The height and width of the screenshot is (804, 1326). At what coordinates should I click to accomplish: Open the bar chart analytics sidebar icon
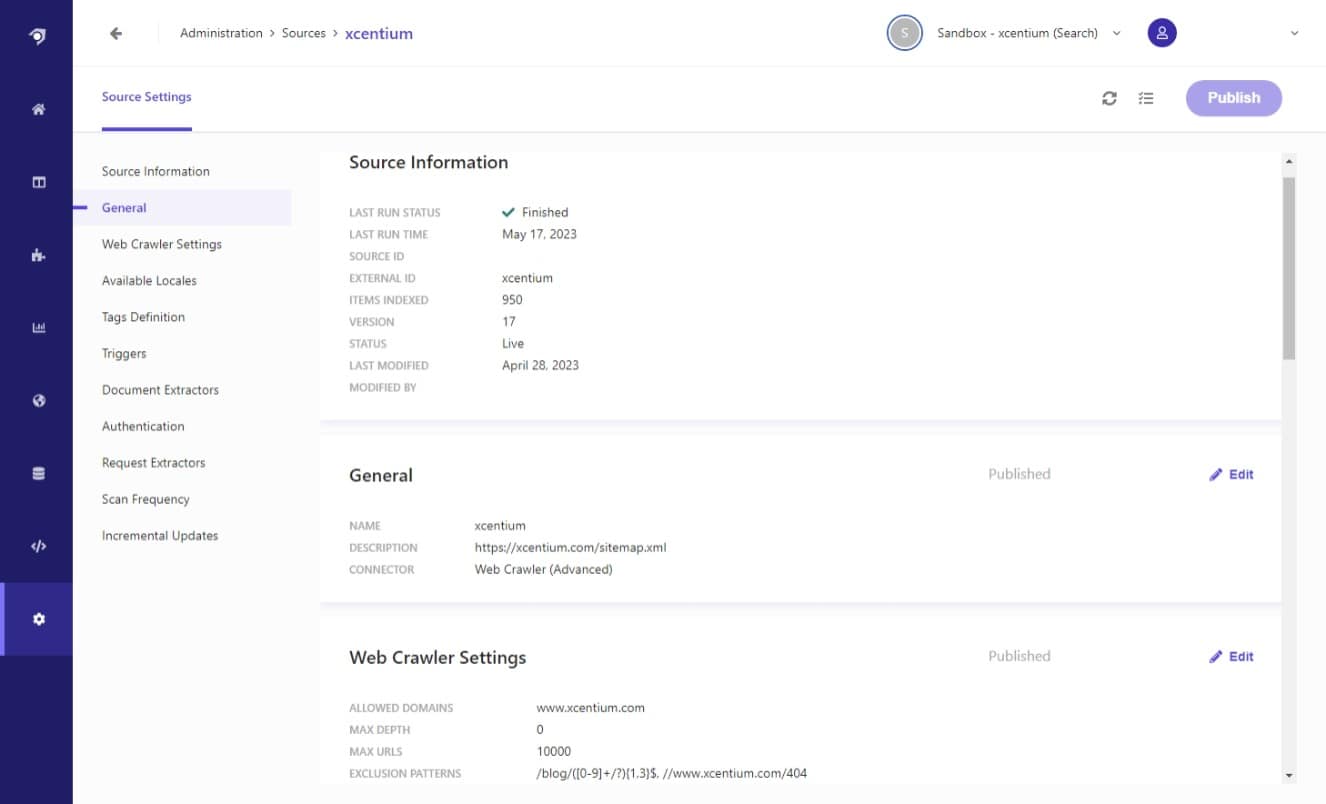38,328
